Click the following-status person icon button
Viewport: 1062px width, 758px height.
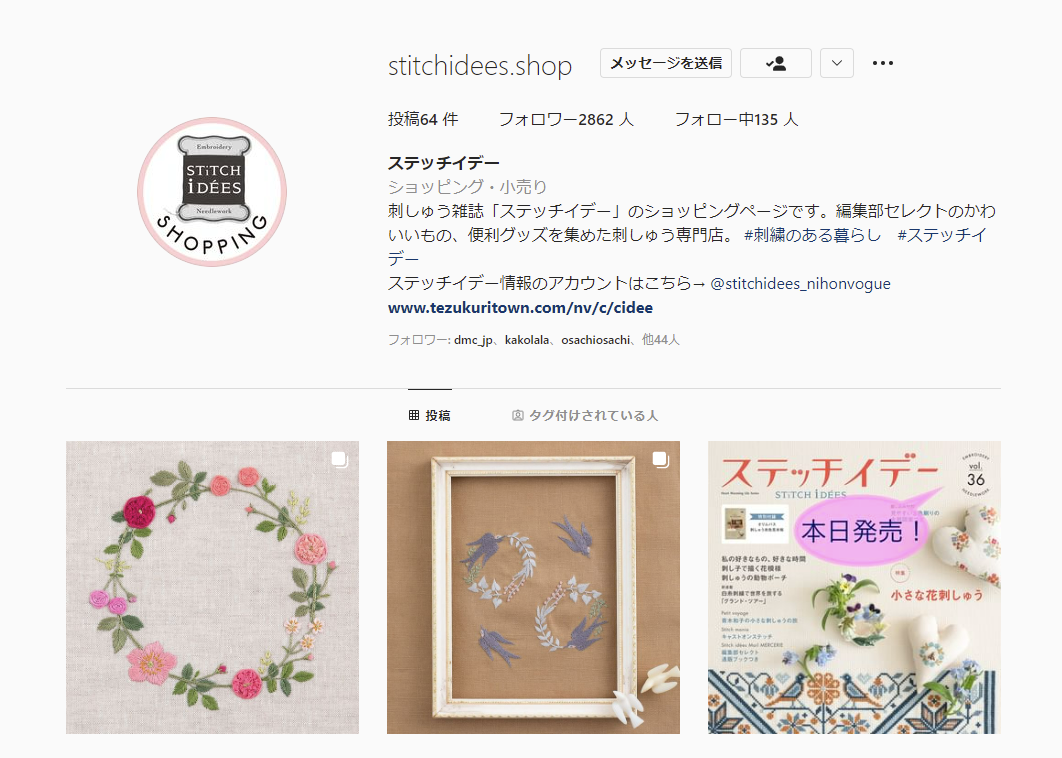click(x=776, y=63)
